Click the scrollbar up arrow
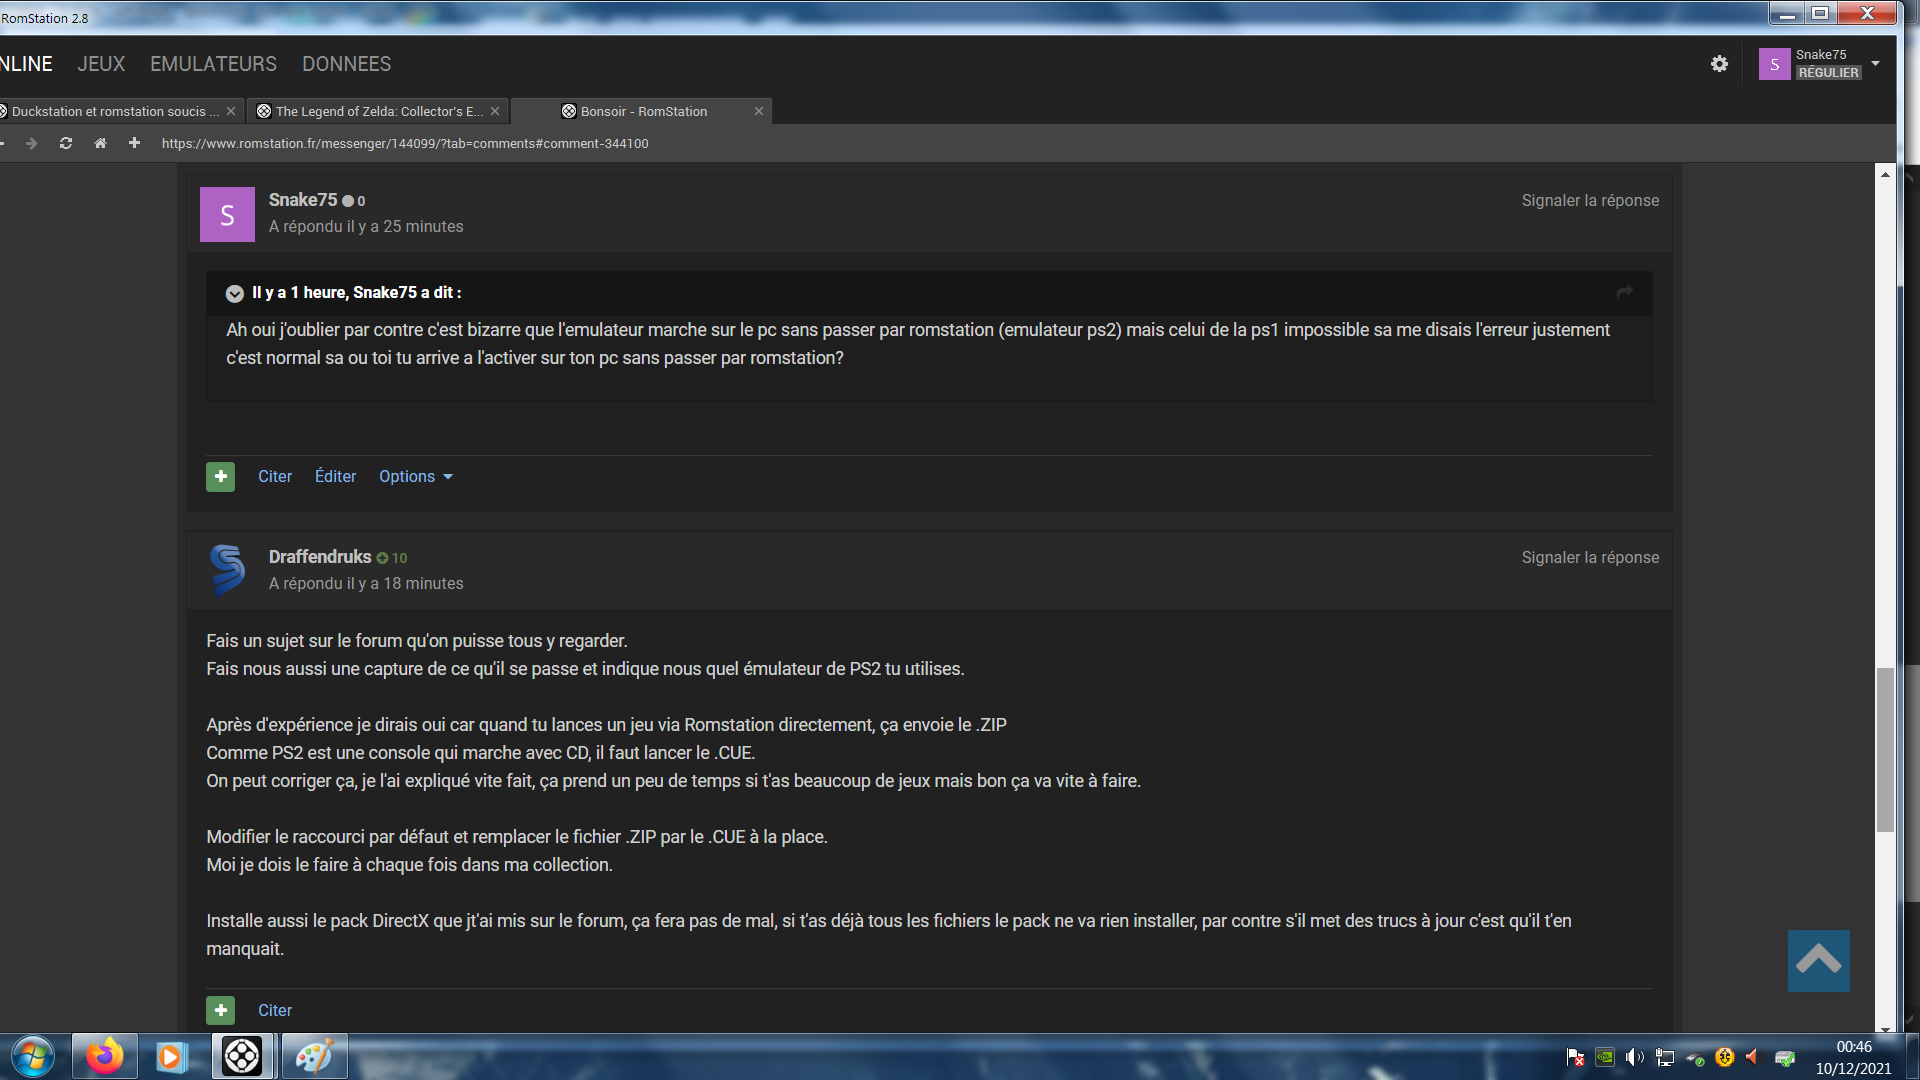Screen dimensions: 1920x1080 (x=1885, y=174)
